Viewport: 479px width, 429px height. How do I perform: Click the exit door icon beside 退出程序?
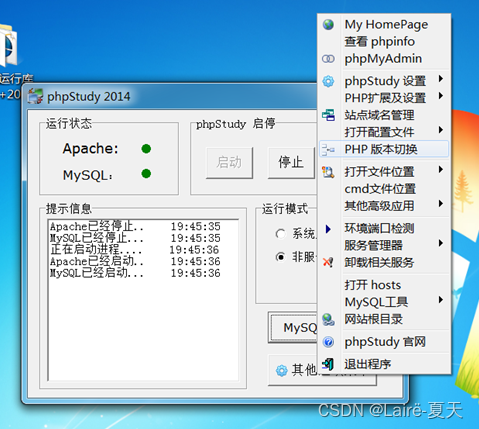click(328, 364)
